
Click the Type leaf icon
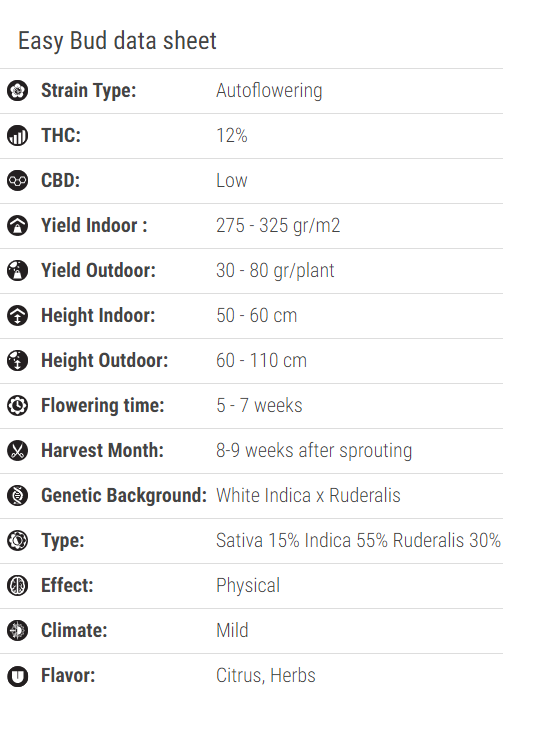(x=18, y=541)
